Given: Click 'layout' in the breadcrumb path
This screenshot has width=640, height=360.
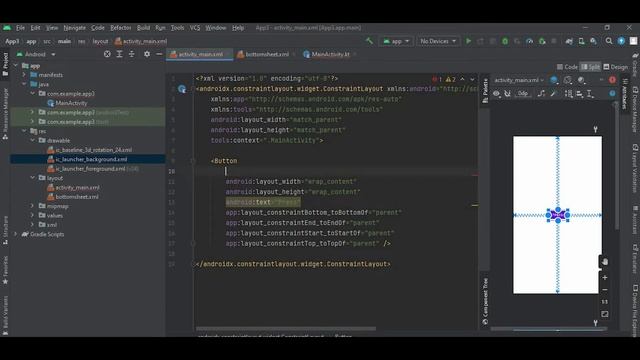Looking at the screenshot, I should (100, 41).
